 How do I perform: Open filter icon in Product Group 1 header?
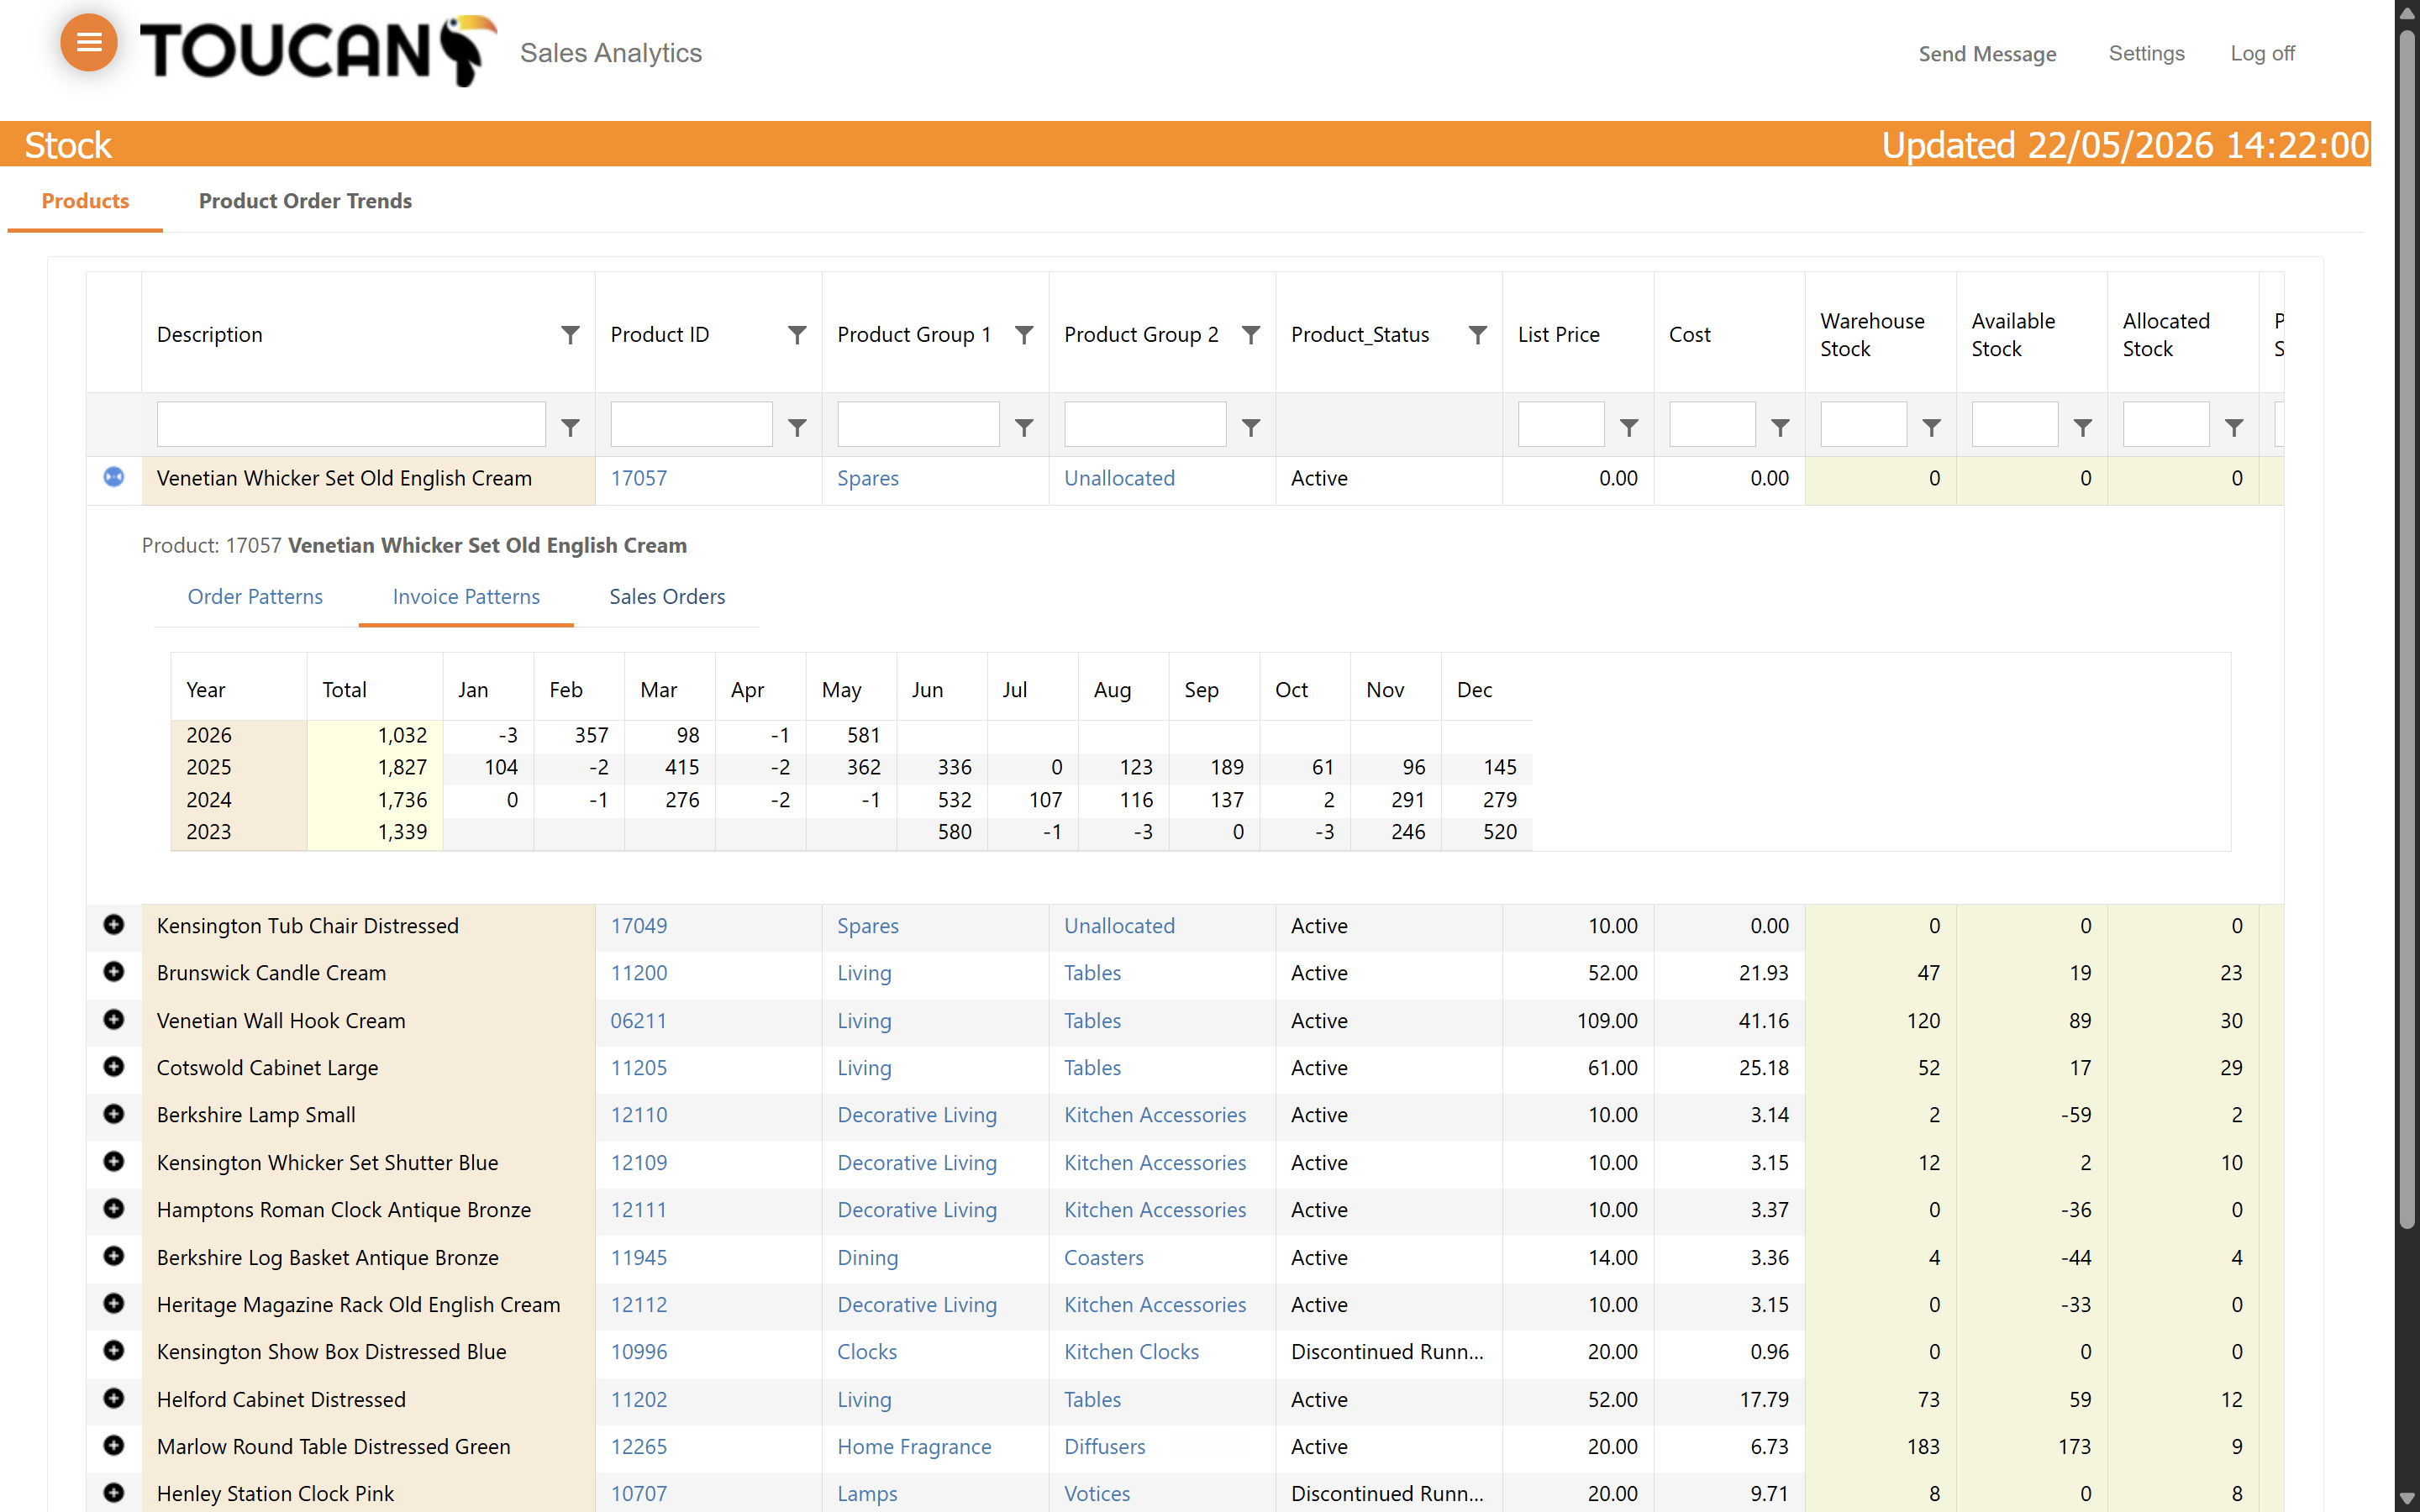(x=1024, y=334)
